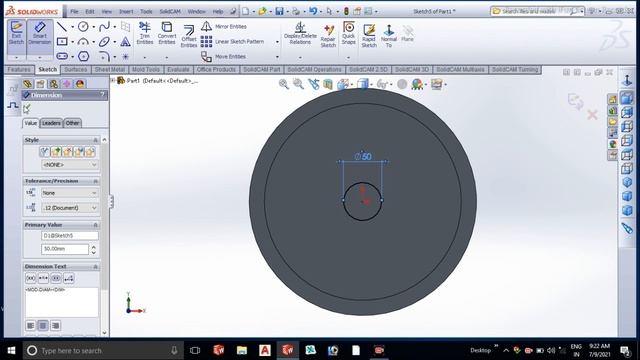Select center justify dimension text
The width and height of the screenshot is (640, 360).
43,326
